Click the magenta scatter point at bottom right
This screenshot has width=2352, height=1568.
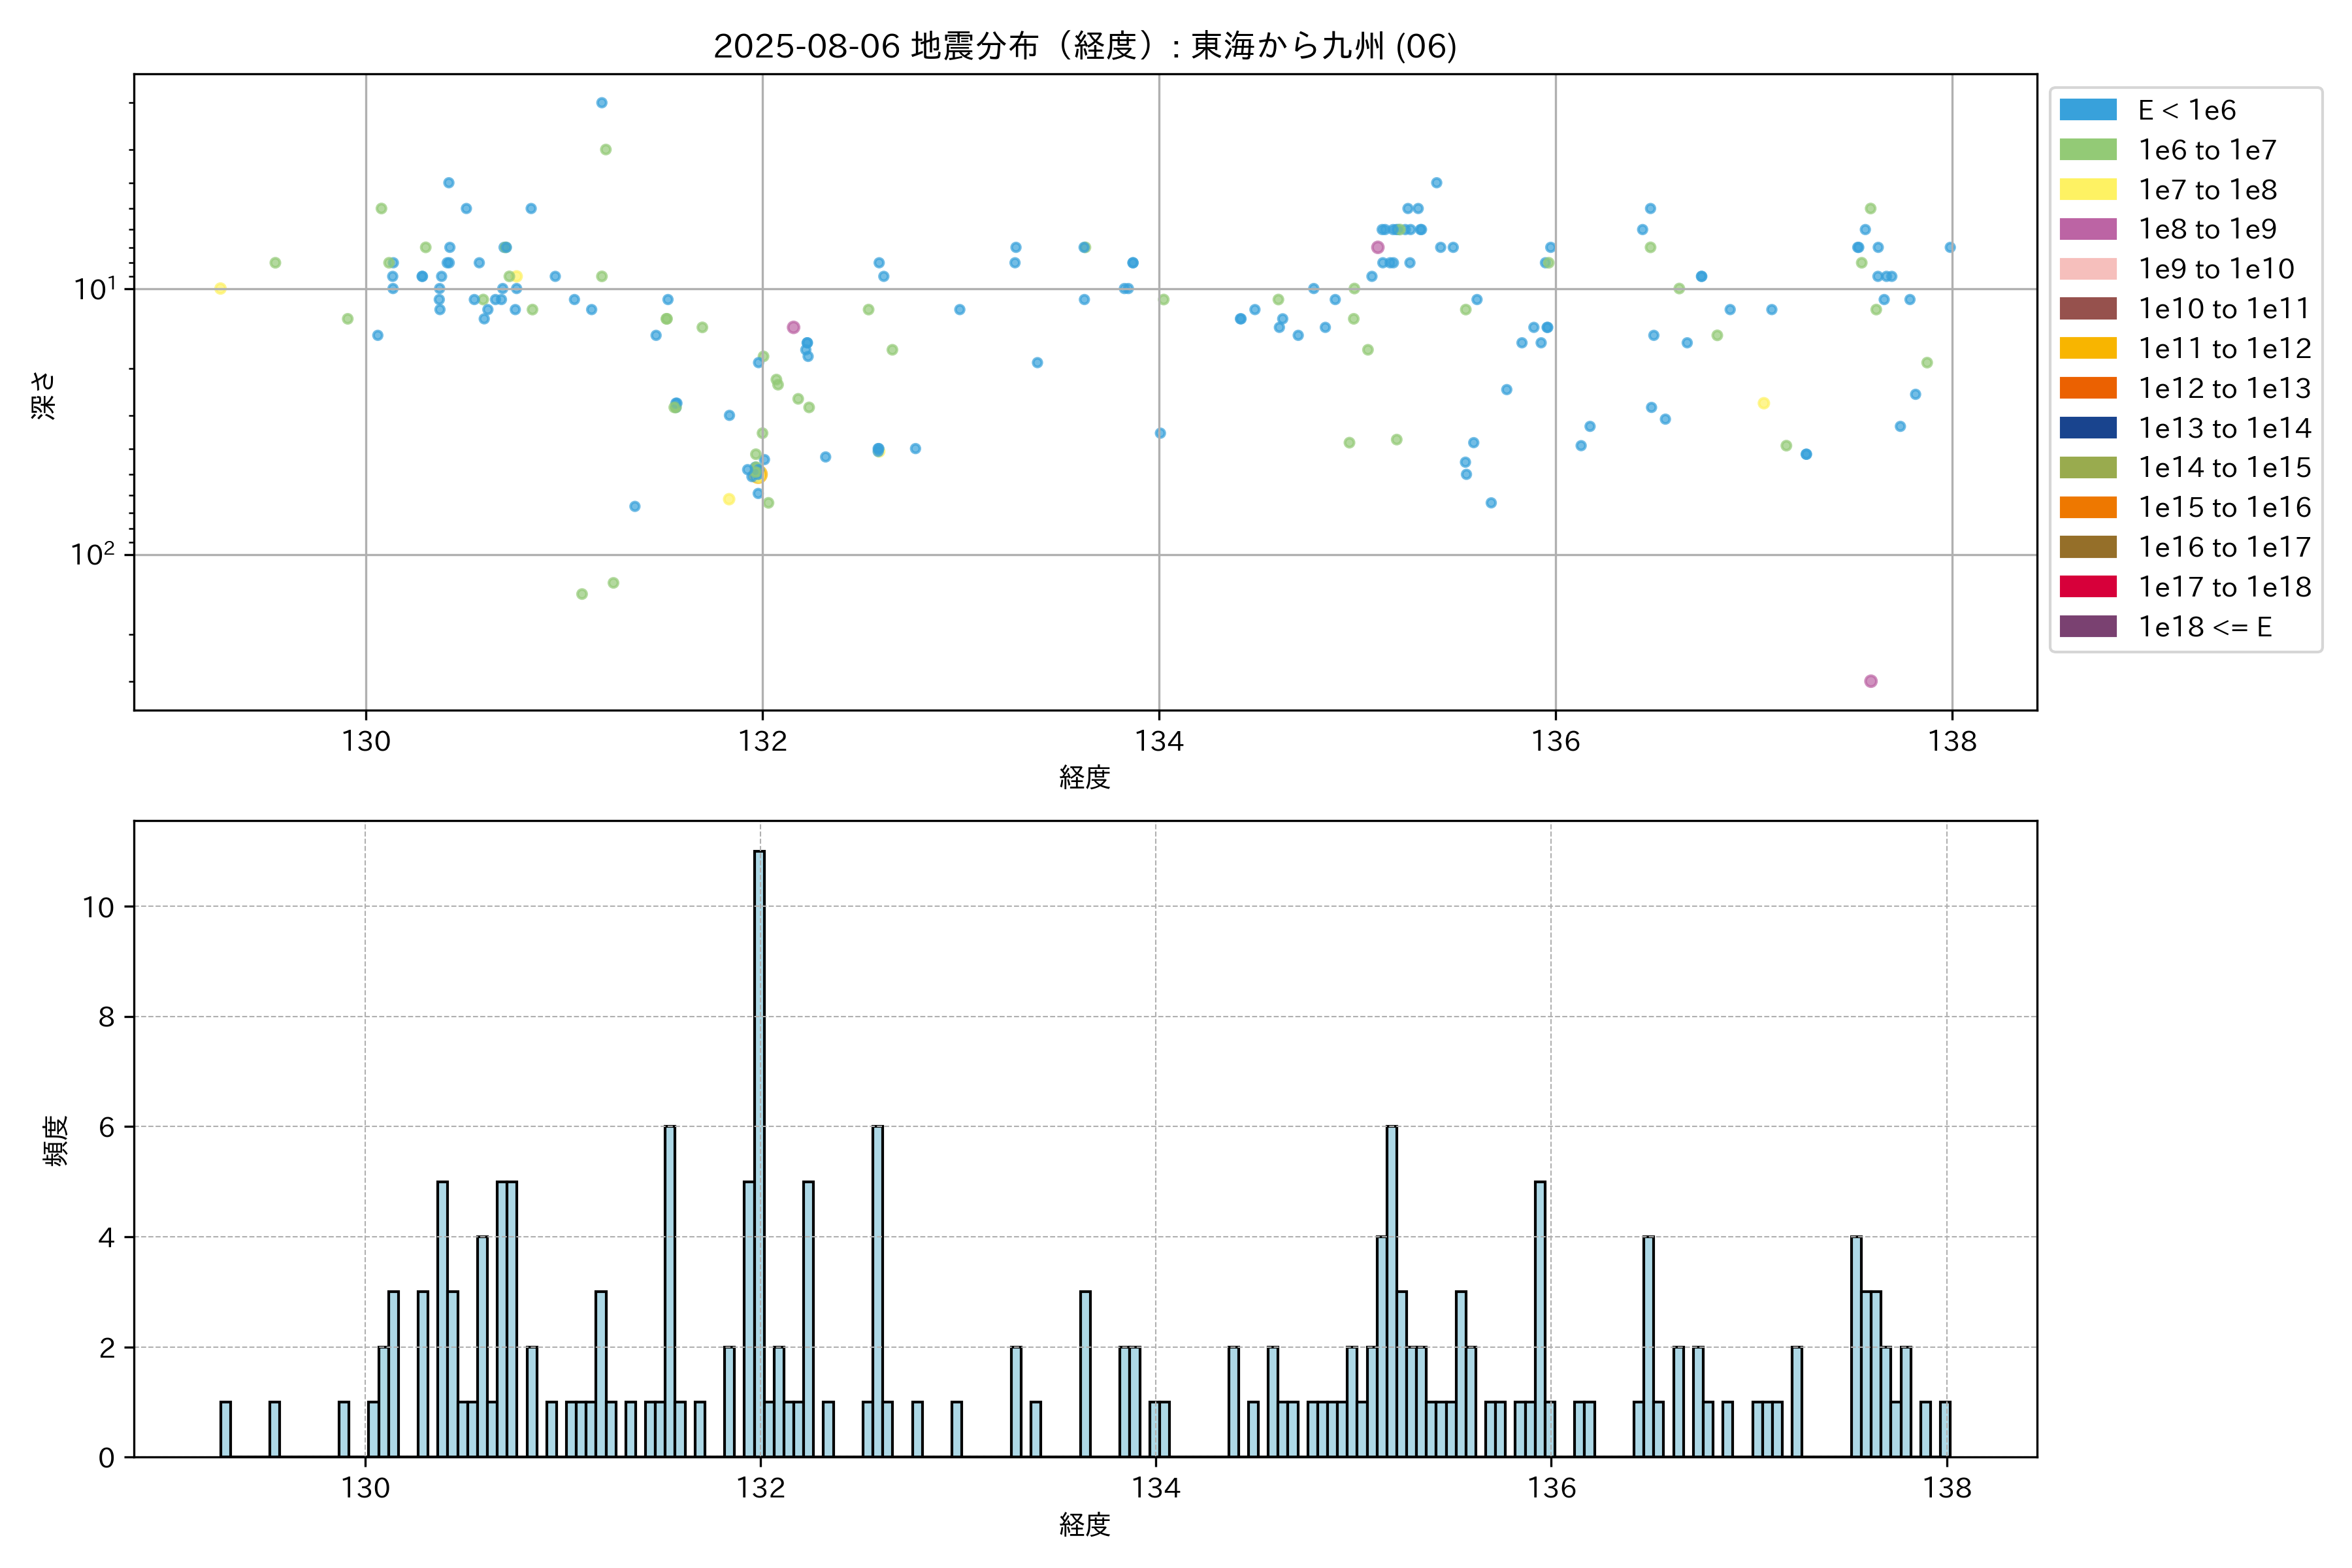pos(1870,681)
